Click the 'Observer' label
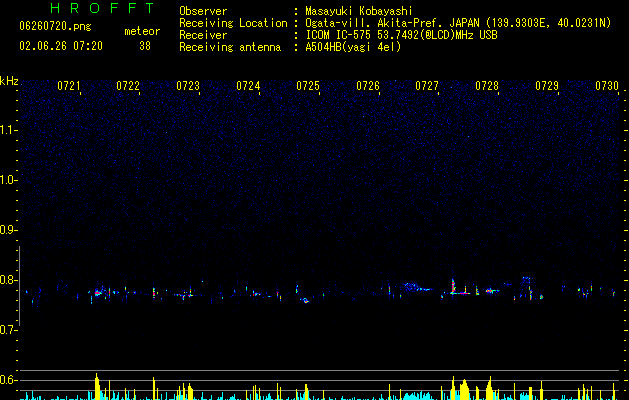Image resolution: width=629 pixels, height=400 pixels. point(203,11)
